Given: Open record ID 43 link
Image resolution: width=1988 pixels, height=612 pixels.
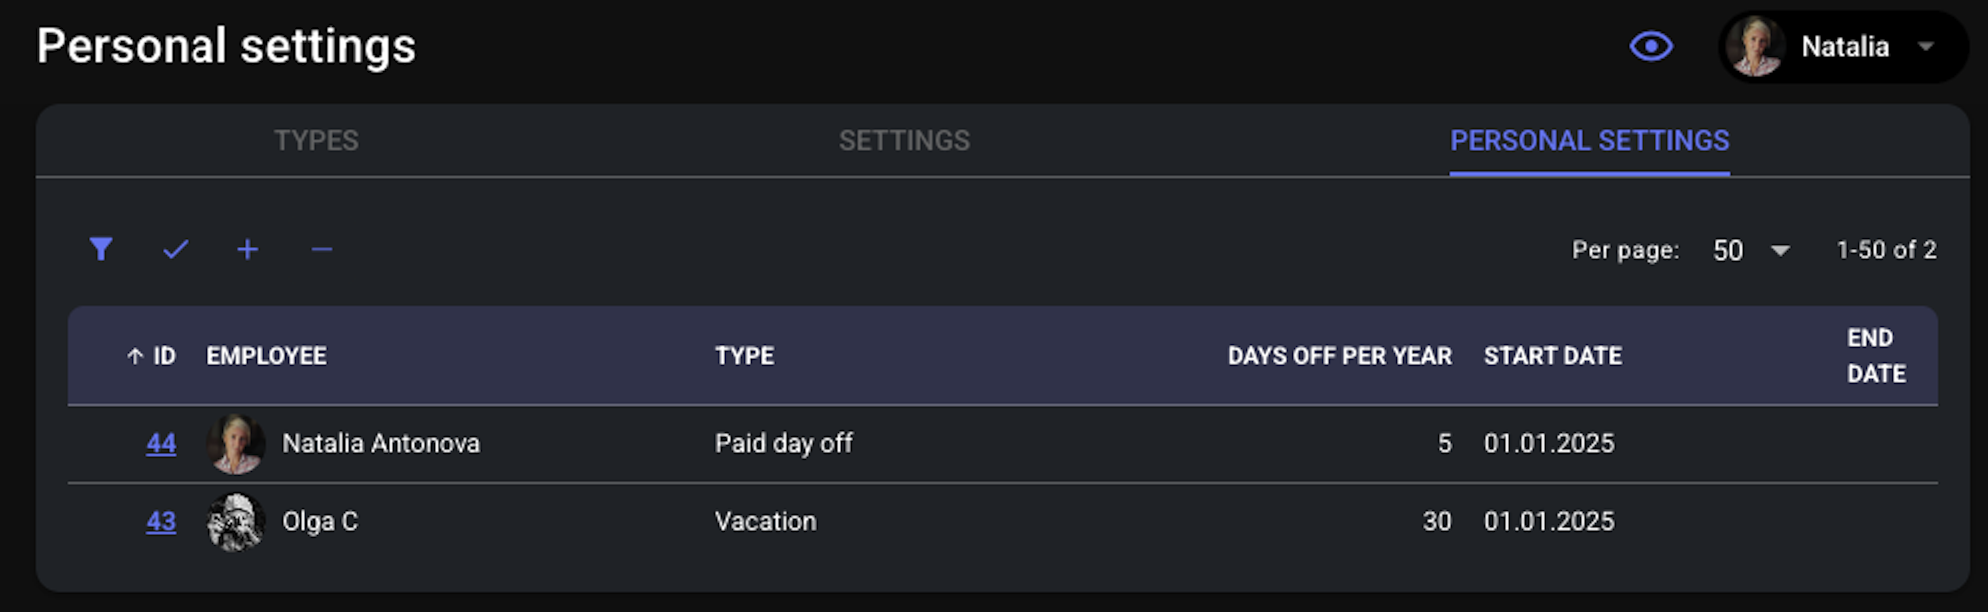Looking at the screenshot, I should [161, 521].
